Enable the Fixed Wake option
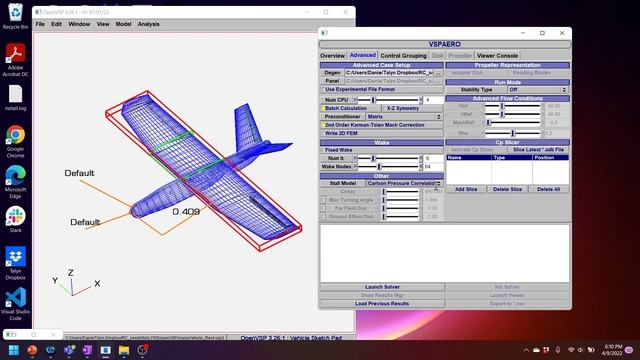Screen dimensions: 640x360 (382, 150)
